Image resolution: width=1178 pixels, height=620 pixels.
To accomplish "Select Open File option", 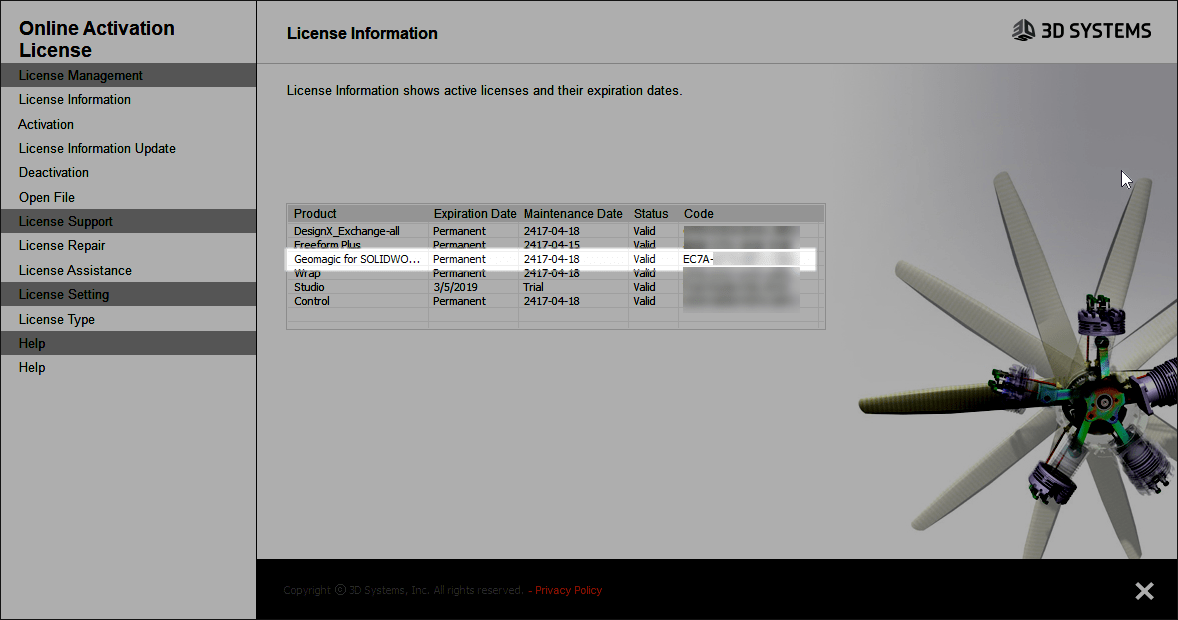I will [x=47, y=197].
